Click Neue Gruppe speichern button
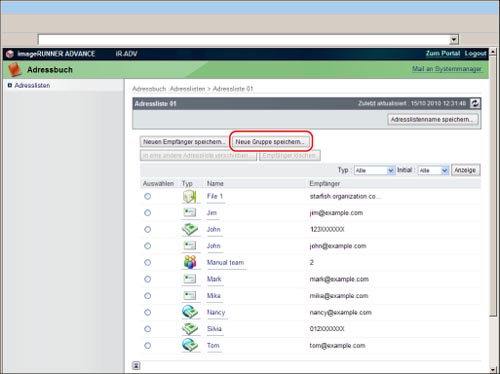 270,142
